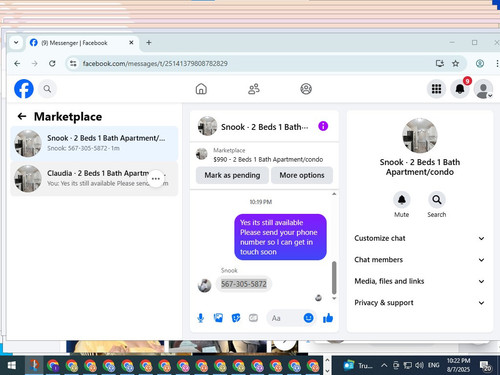The height and width of the screenshot is (375, 500).
Task: Reload the page in Chrome
Action: point(52,63)
